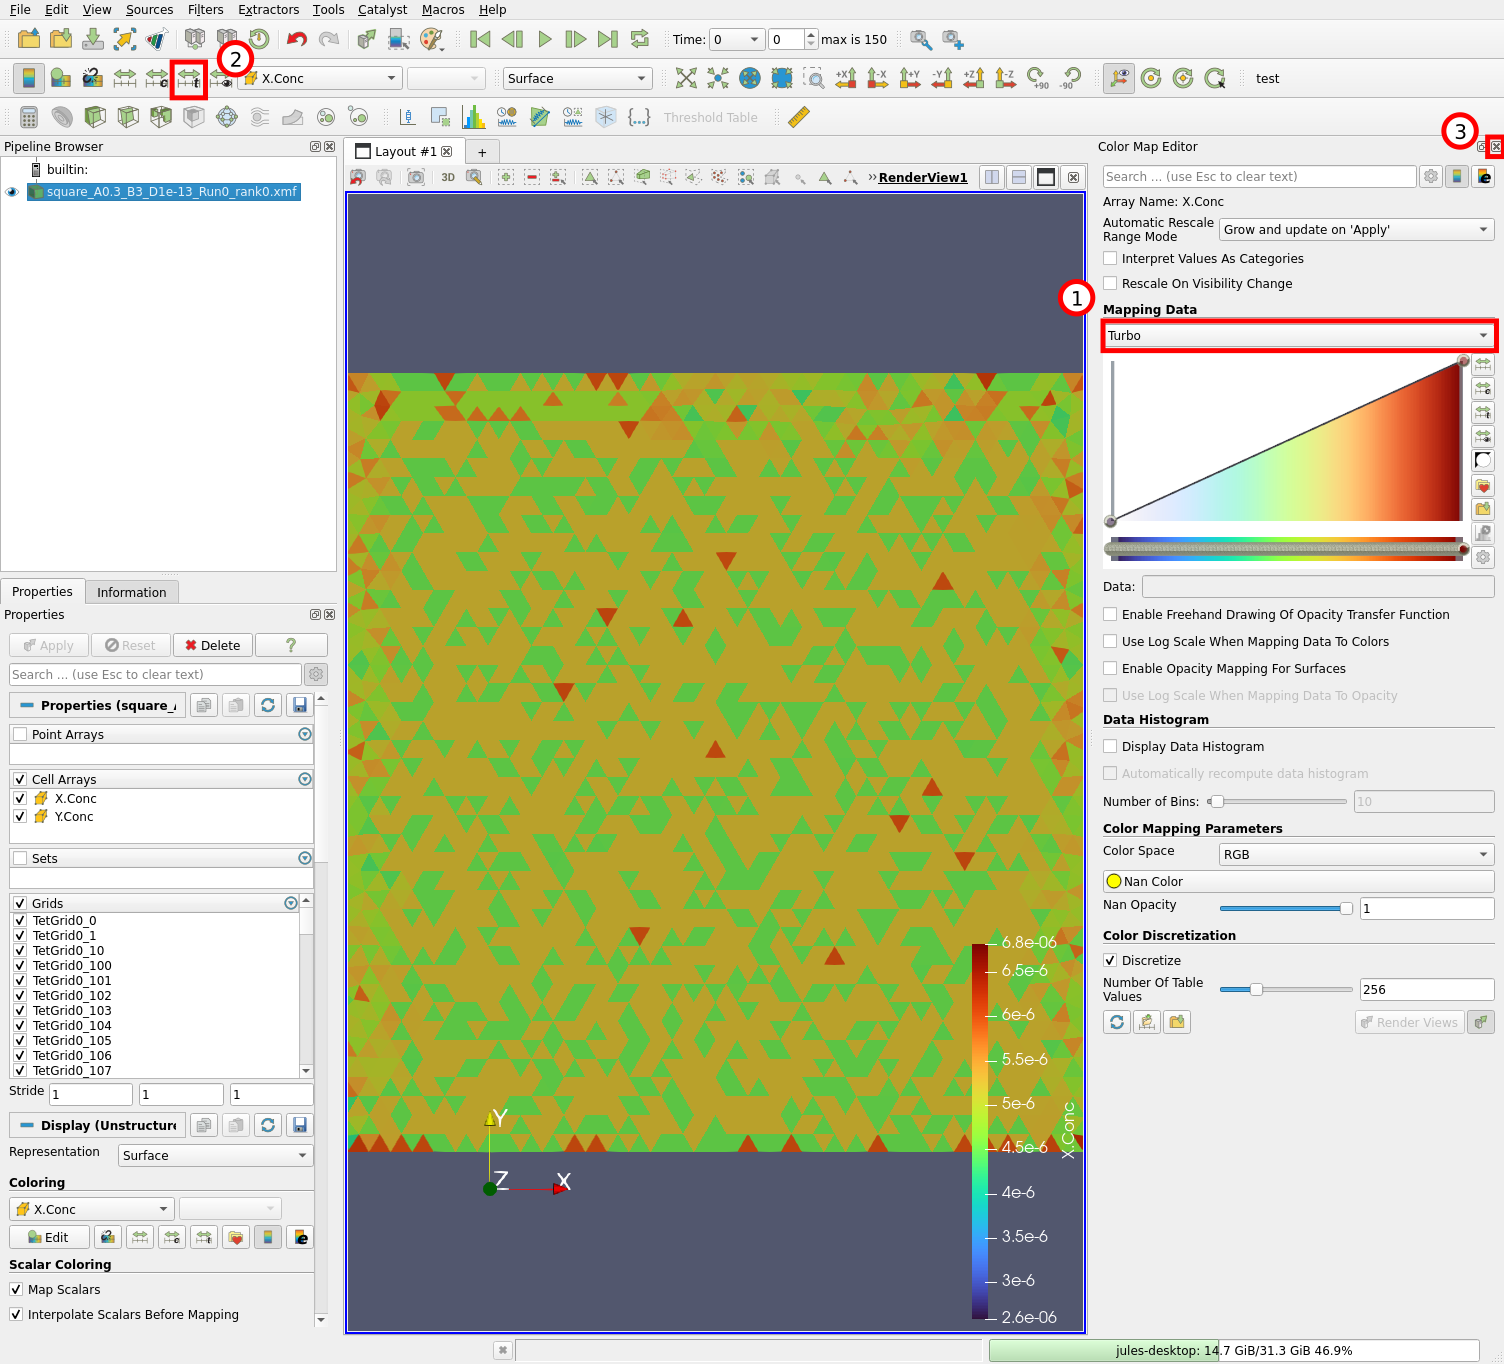Enable Use Log Scale When Mapping Data To Colors
The height and width of the screenshot is (1364, 1504).
(x=1110, y=641)
